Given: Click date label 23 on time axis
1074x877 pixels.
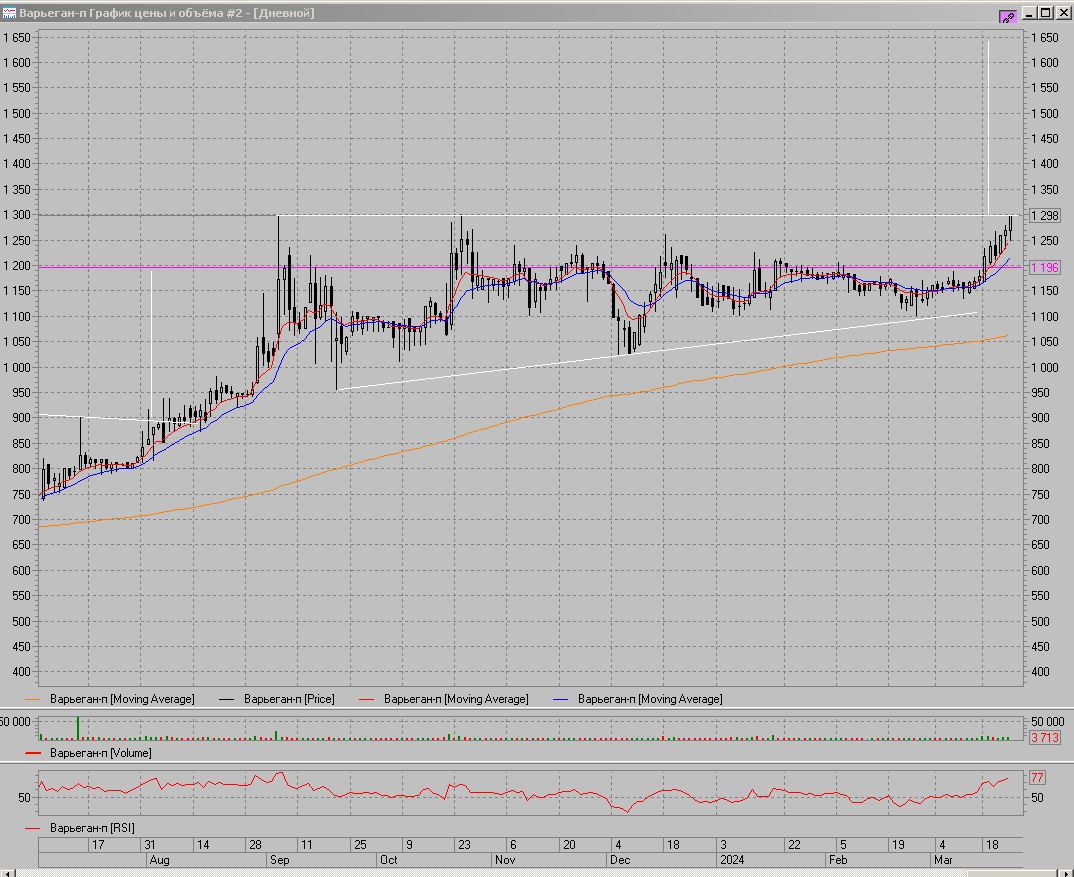Looking at the screenshot, I should pyautogui.click(x=464, y=845).
